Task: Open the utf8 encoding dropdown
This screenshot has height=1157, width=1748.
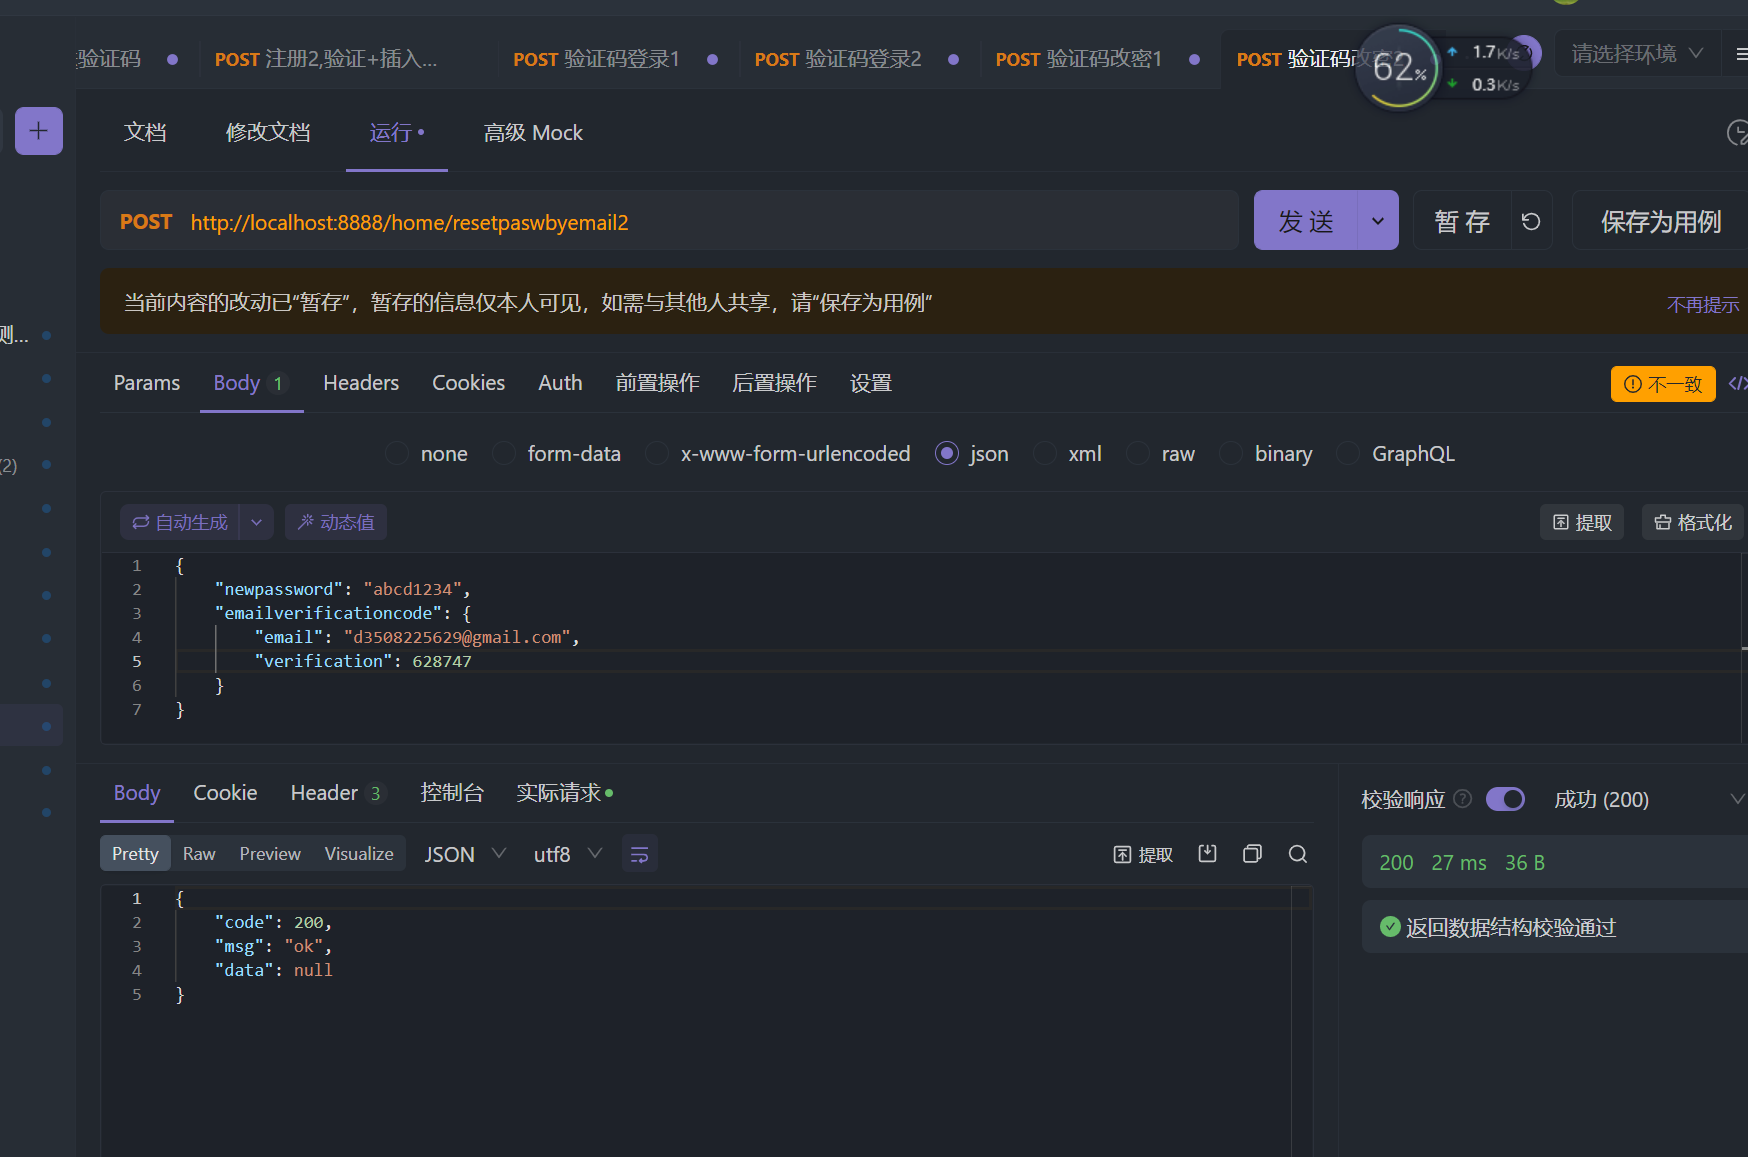Action: pos(567,854)
